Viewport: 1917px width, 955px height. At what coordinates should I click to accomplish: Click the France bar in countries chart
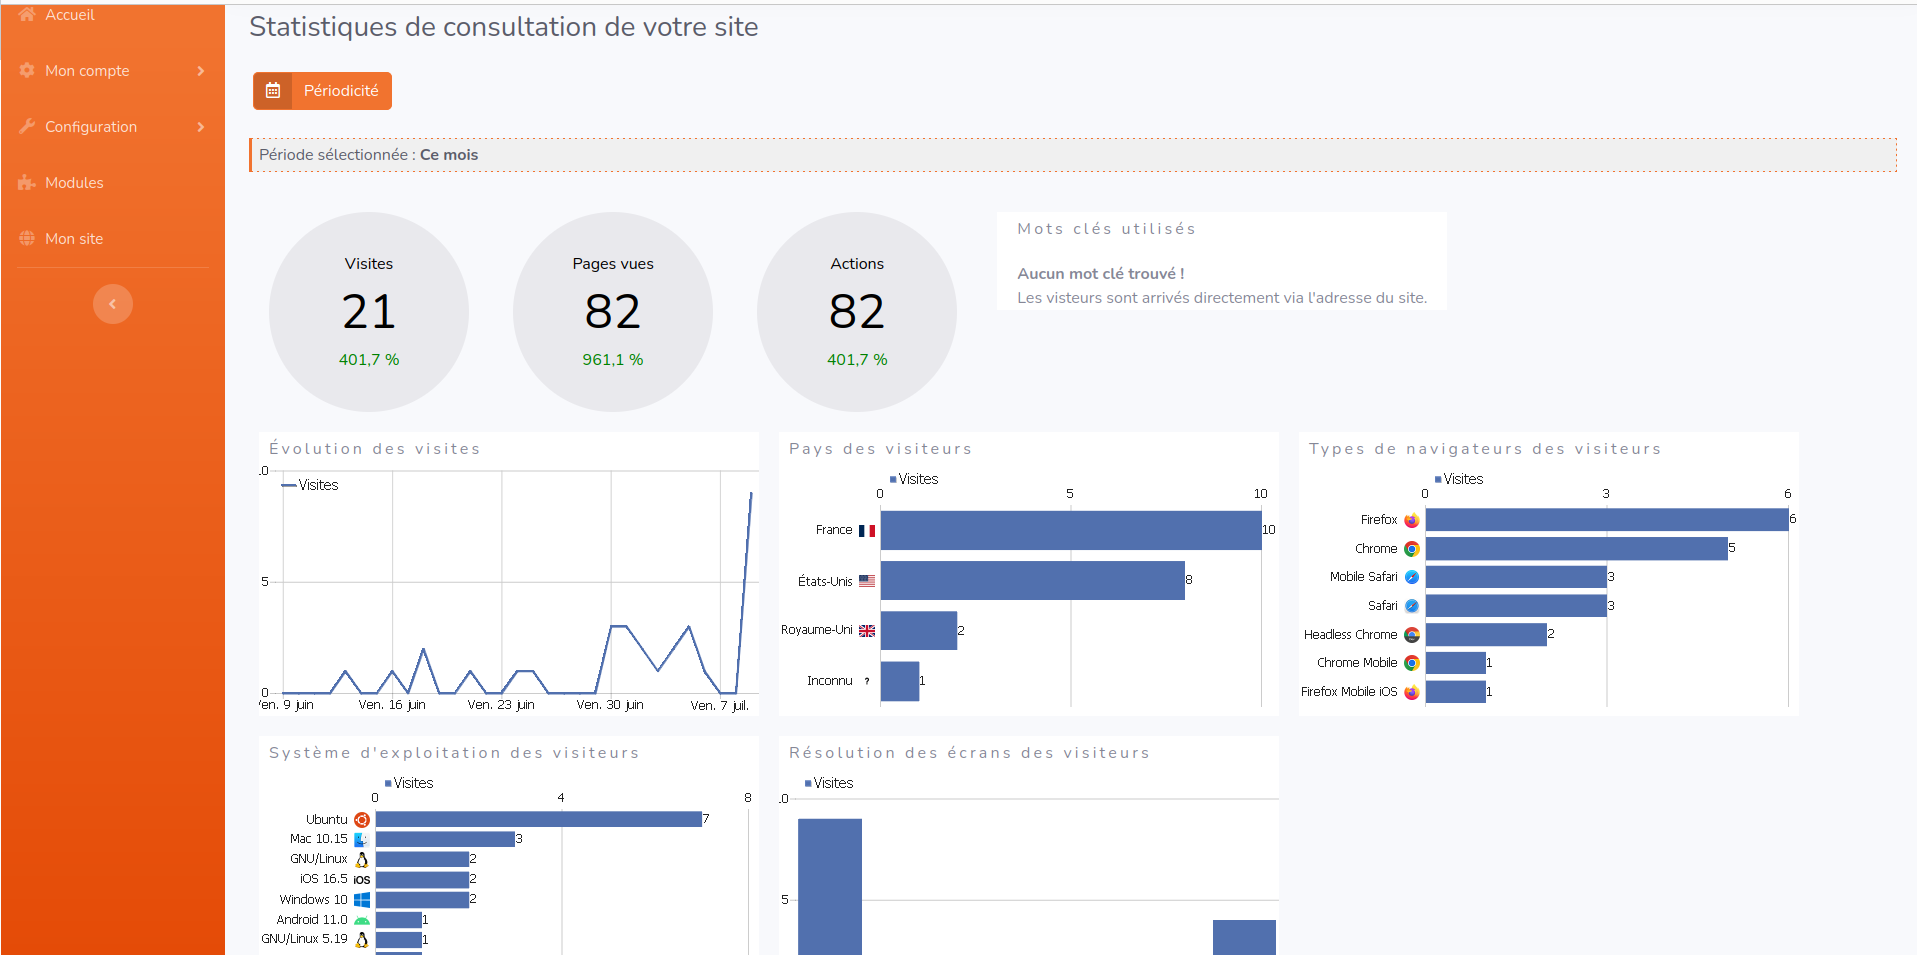point(1071,531)
